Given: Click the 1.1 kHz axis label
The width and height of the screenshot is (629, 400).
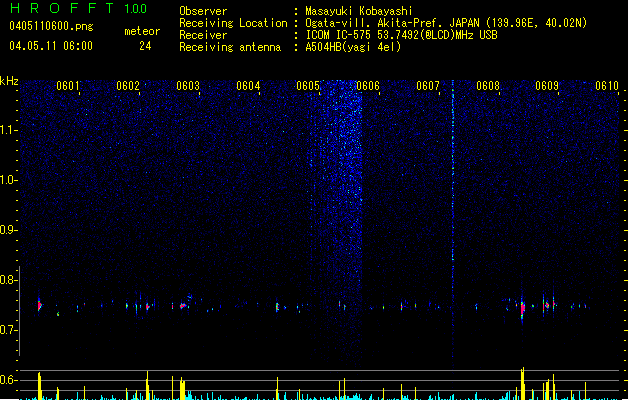Looking at the screenshot, I should [8, 130].
